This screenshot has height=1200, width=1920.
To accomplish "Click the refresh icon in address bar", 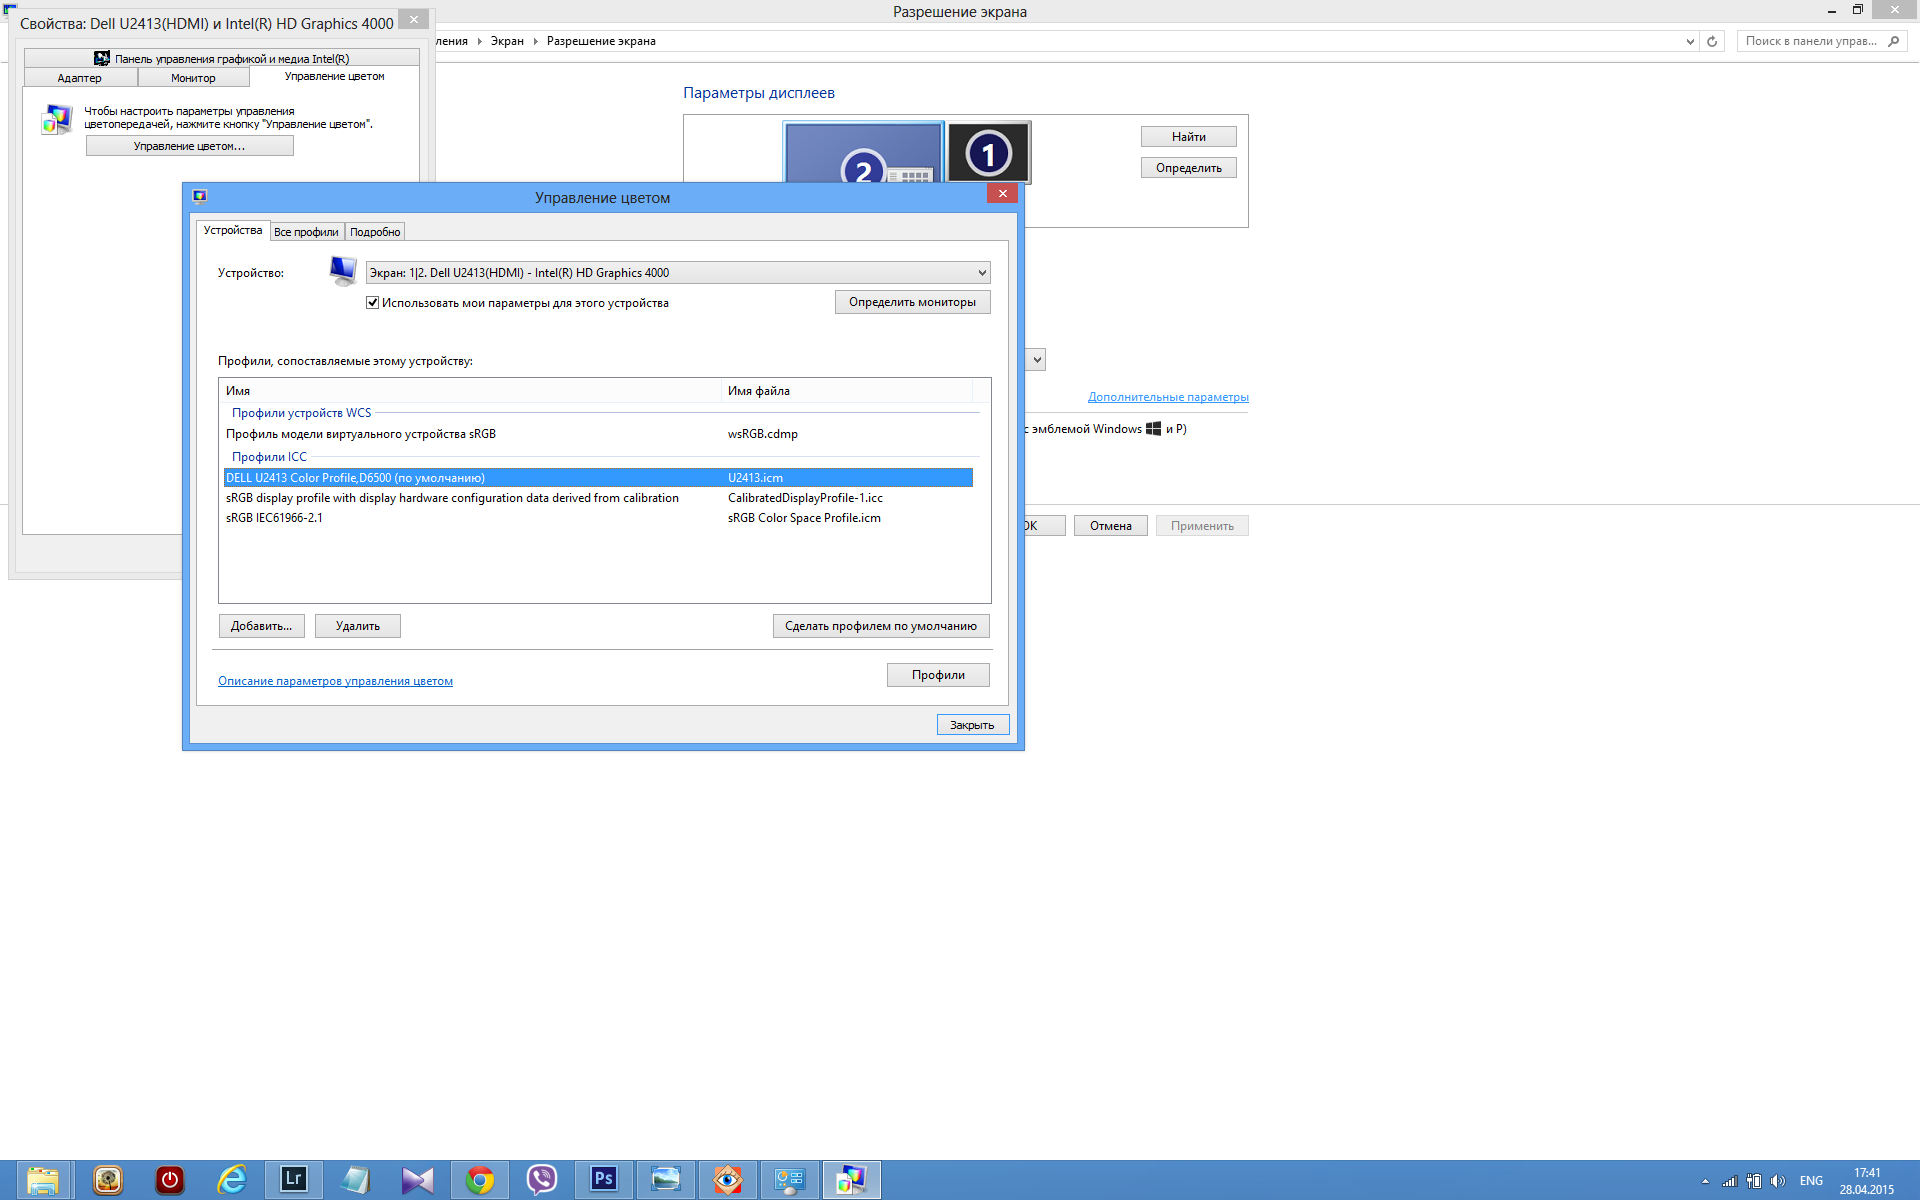I will [1712, 41].
